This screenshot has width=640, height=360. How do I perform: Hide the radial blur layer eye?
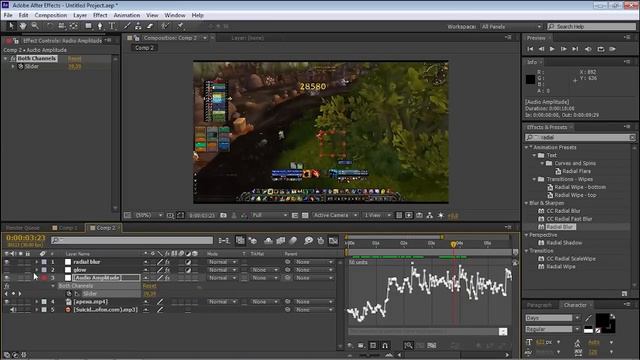pos(7,262)
